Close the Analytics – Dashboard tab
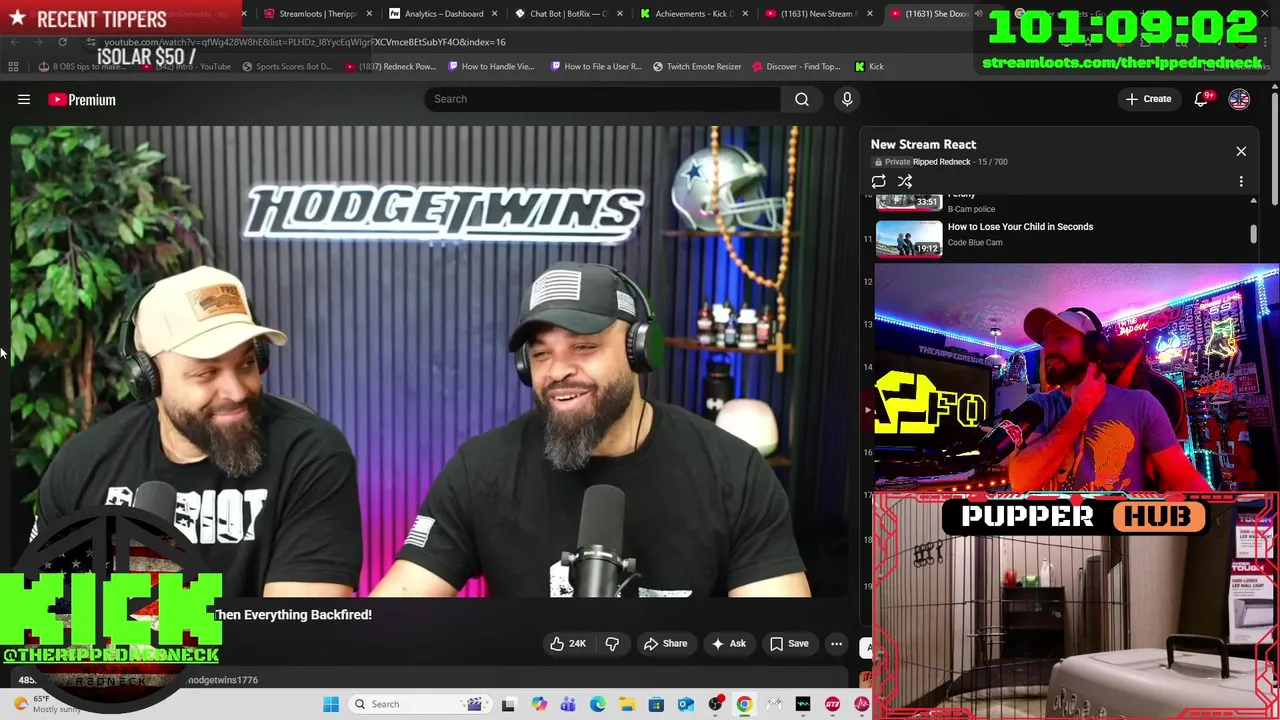 [494, 14]
